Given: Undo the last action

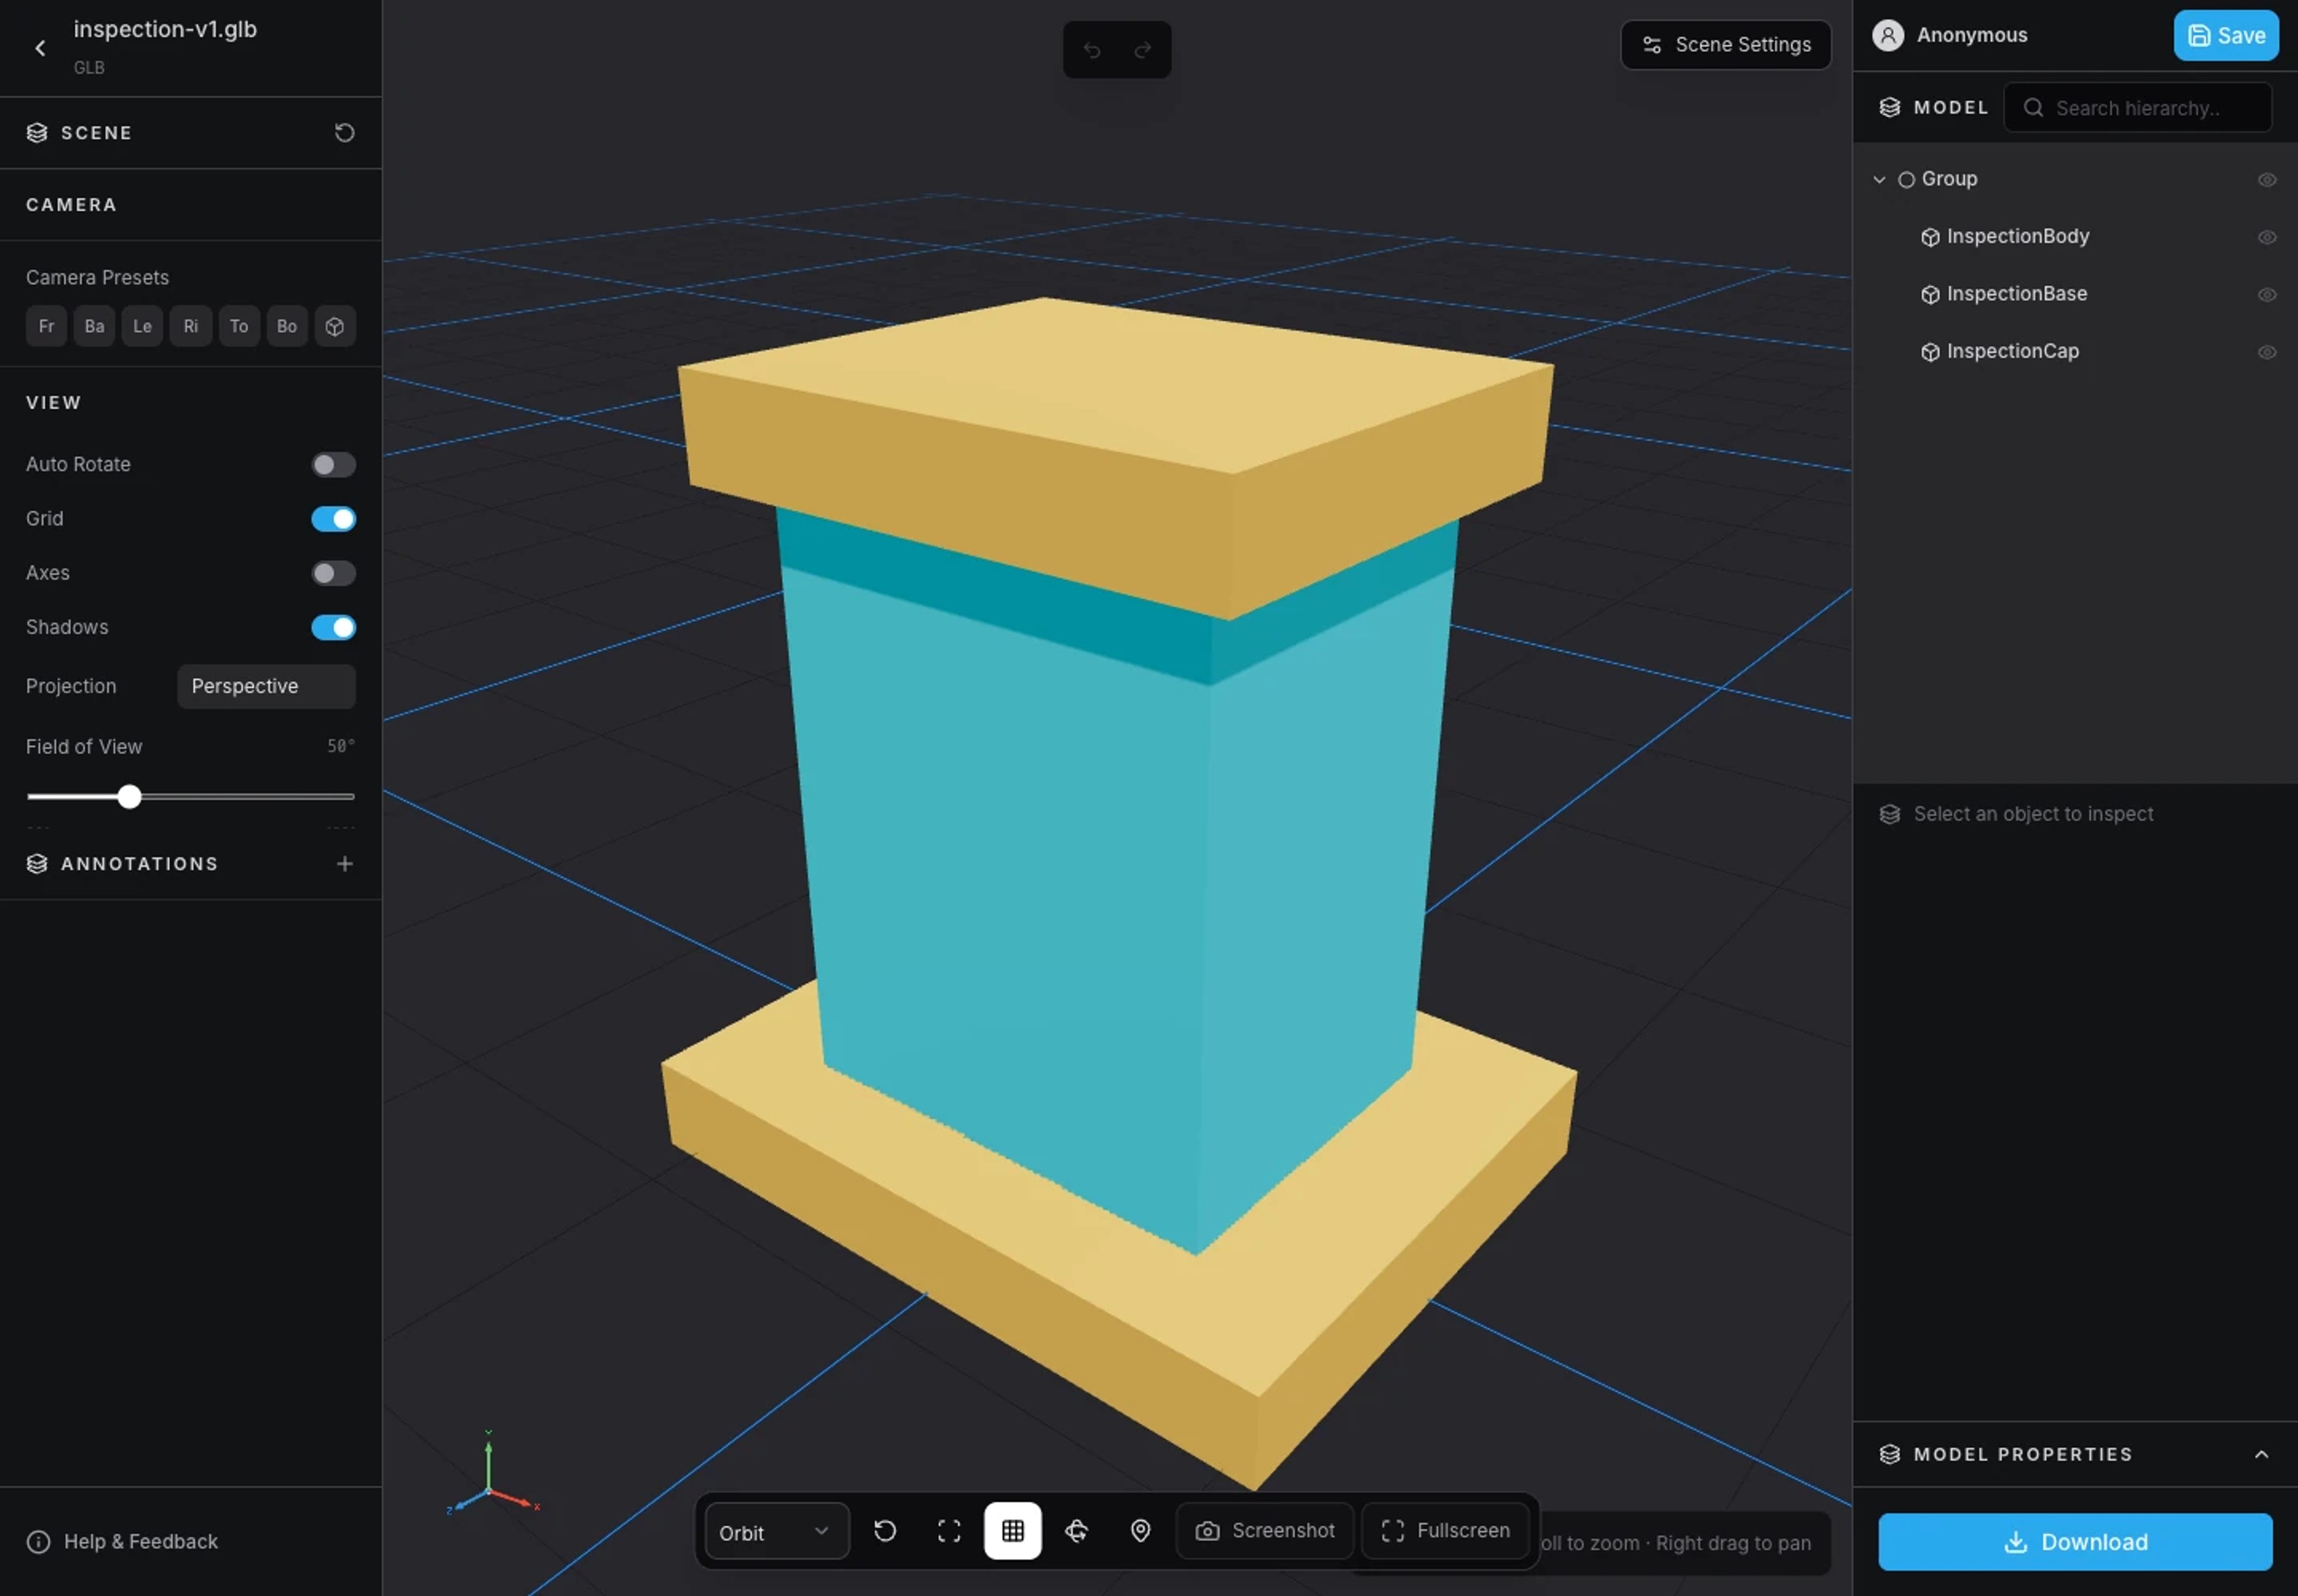Looking at the screenshot, I should (1092, 50).
